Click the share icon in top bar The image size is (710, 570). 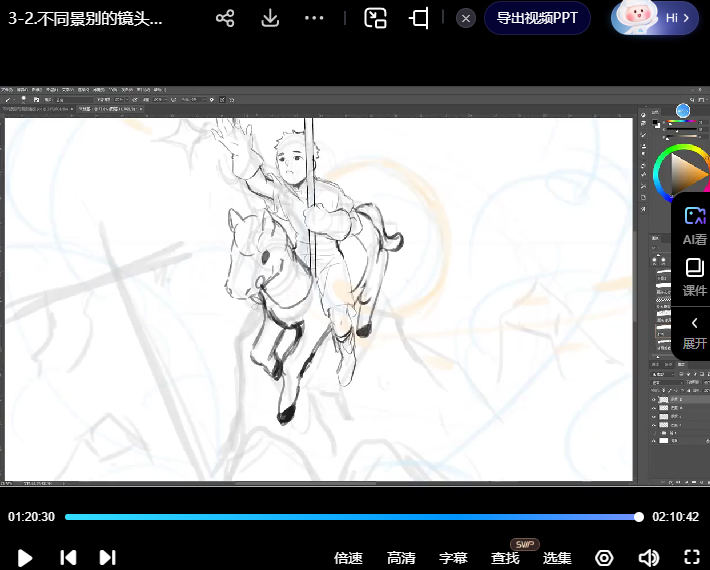click(x=225, y=18)
